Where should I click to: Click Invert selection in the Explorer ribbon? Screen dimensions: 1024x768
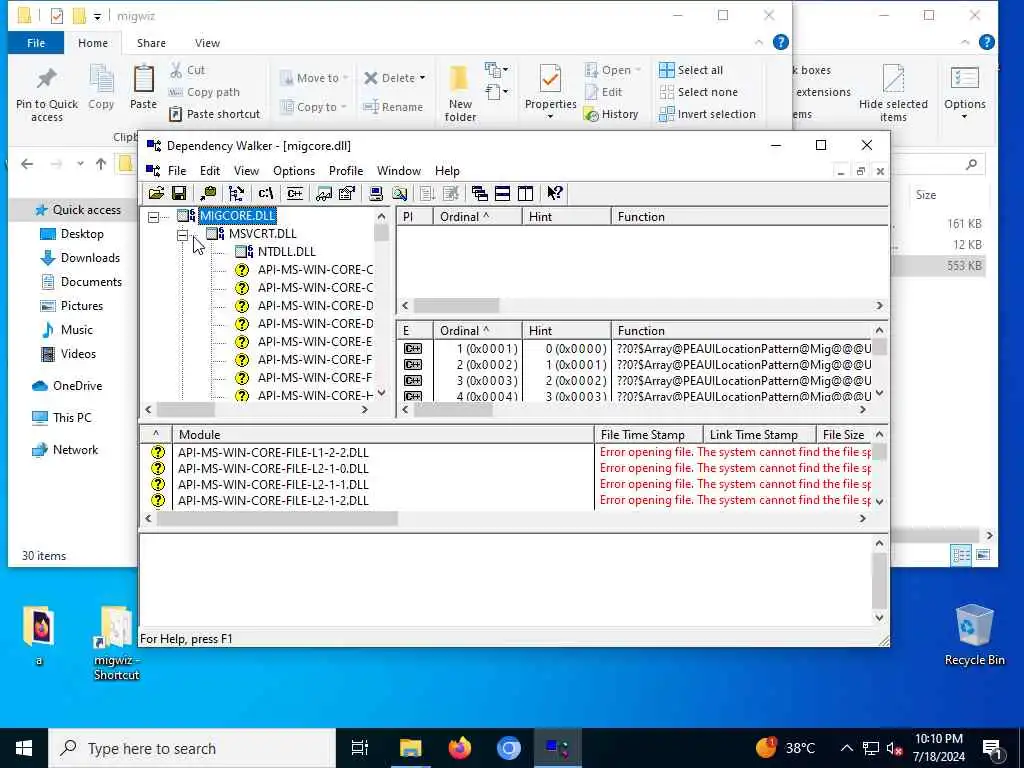tap(707, 114)
